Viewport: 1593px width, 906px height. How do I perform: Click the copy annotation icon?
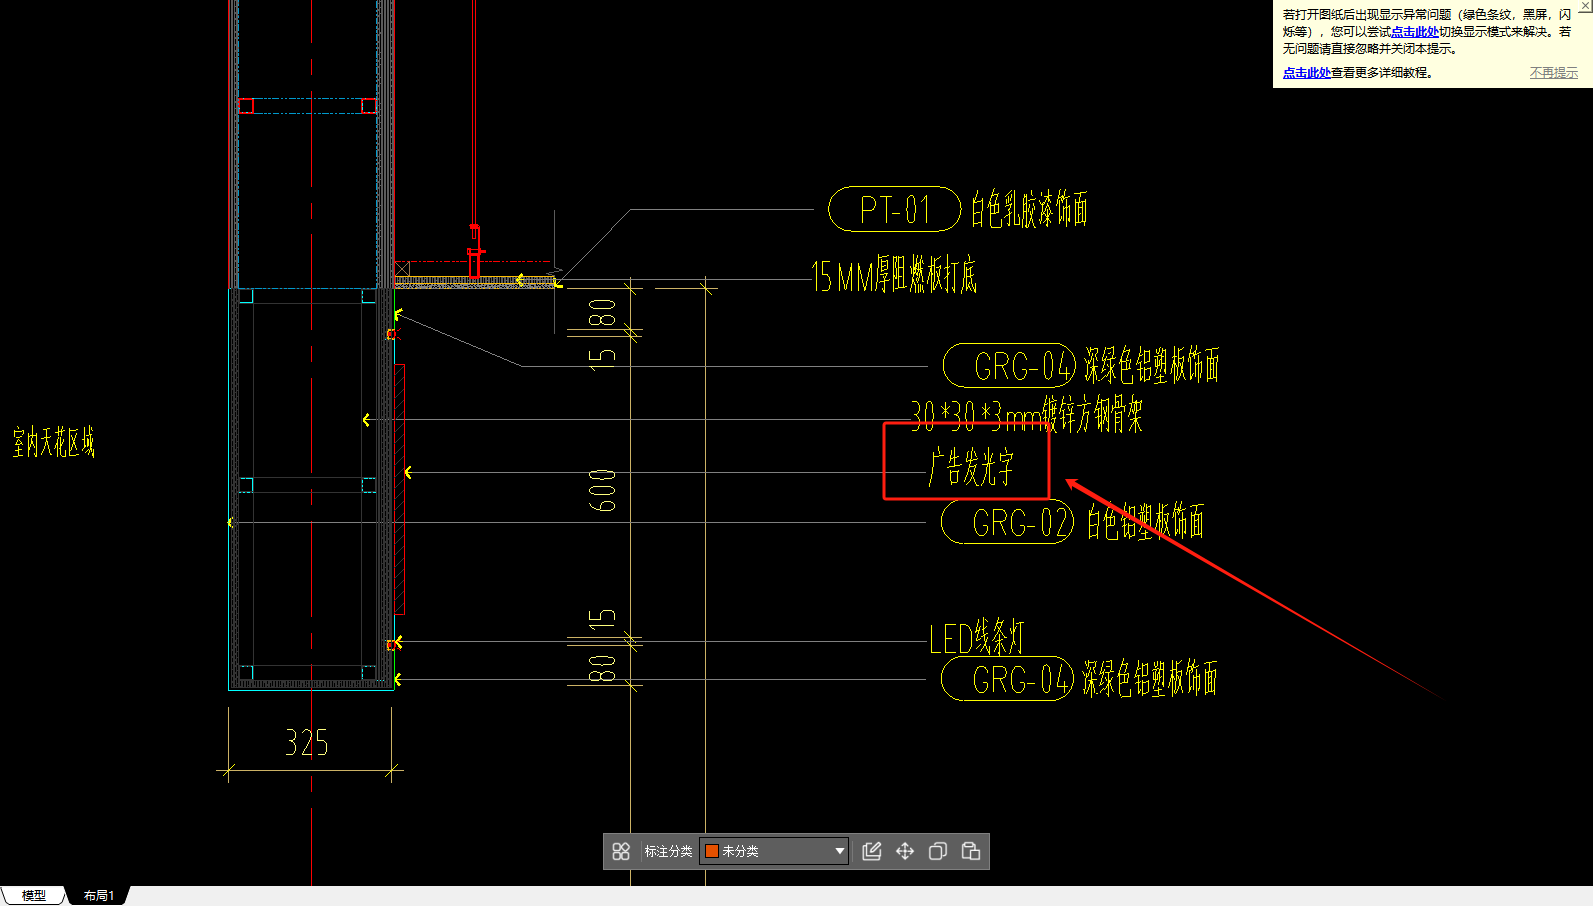(x=938, y=851)
